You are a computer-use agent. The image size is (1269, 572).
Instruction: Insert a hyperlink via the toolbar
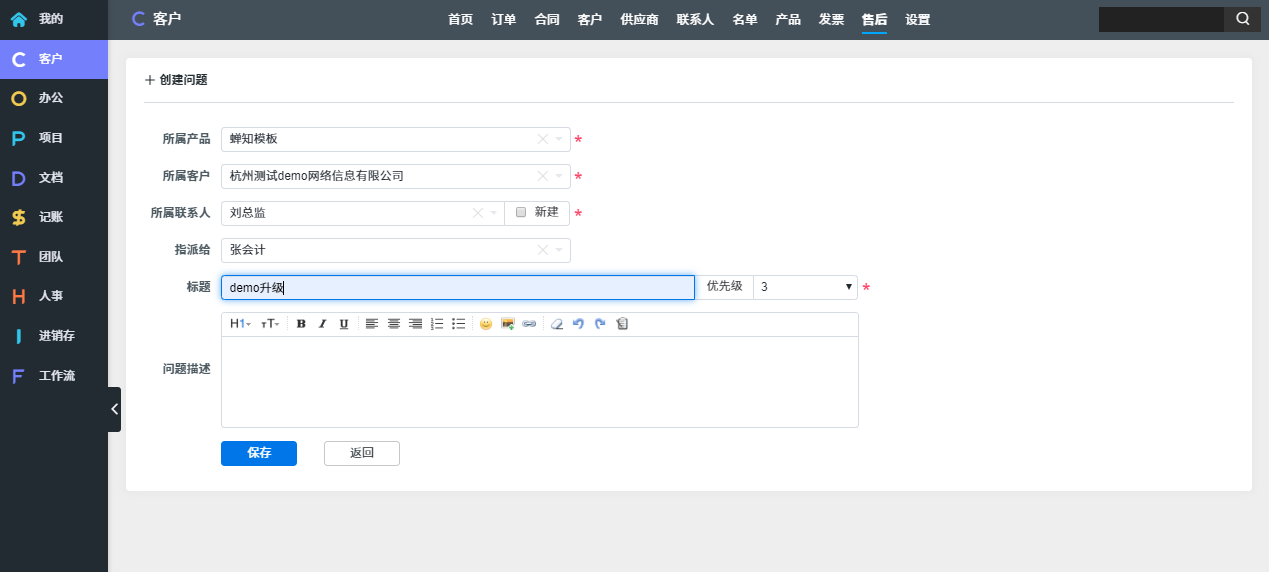point(529,324)
